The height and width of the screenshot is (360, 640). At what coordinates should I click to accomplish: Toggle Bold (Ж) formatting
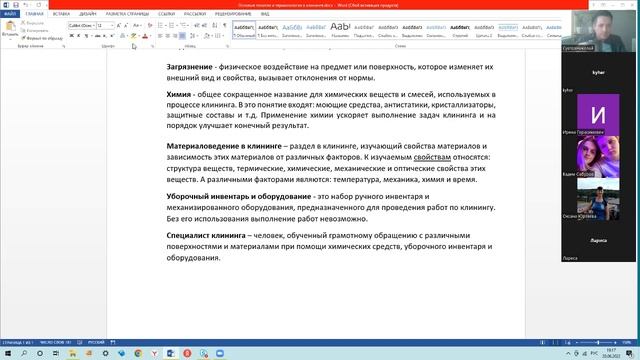71,36
